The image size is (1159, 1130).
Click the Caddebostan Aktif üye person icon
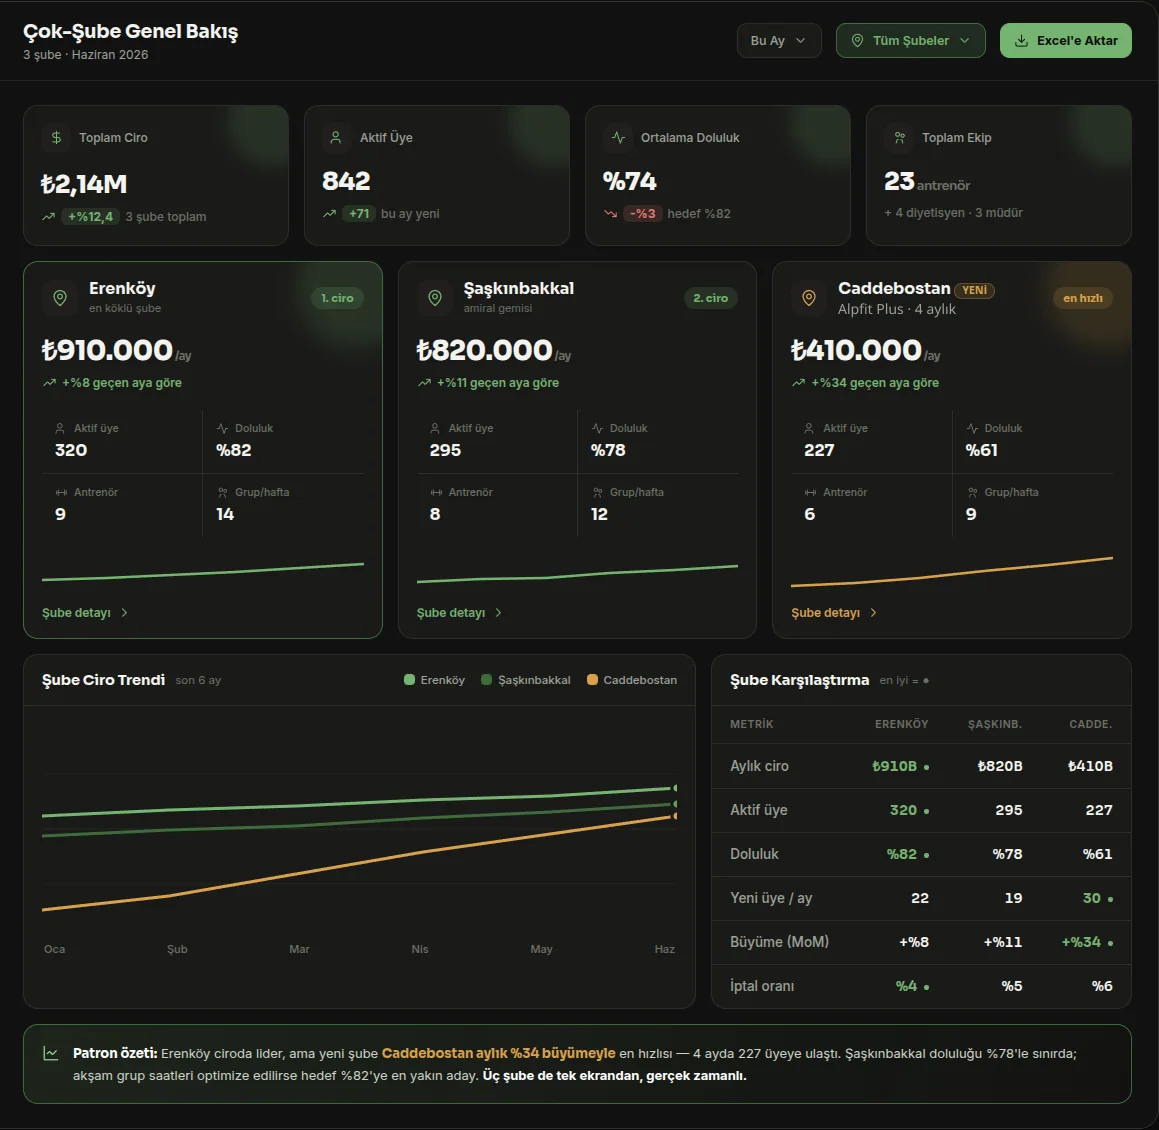(809, 429)
